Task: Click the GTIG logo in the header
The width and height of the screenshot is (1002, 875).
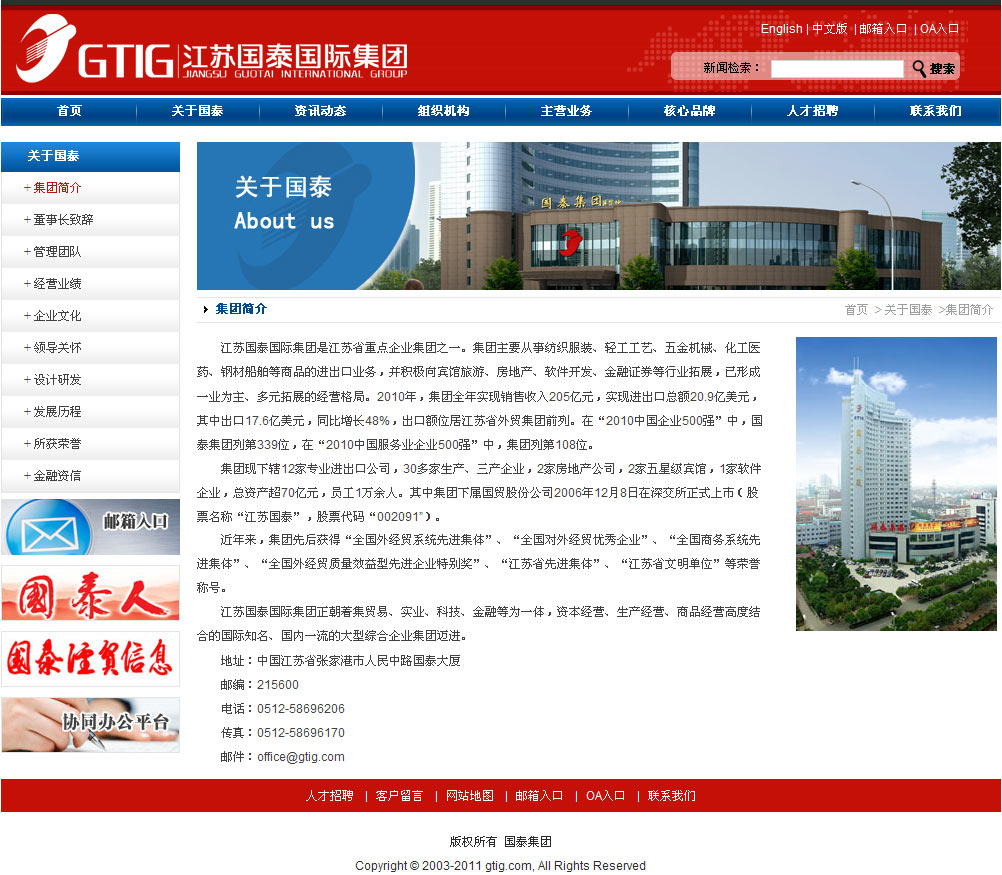Action: coord(212,49)
